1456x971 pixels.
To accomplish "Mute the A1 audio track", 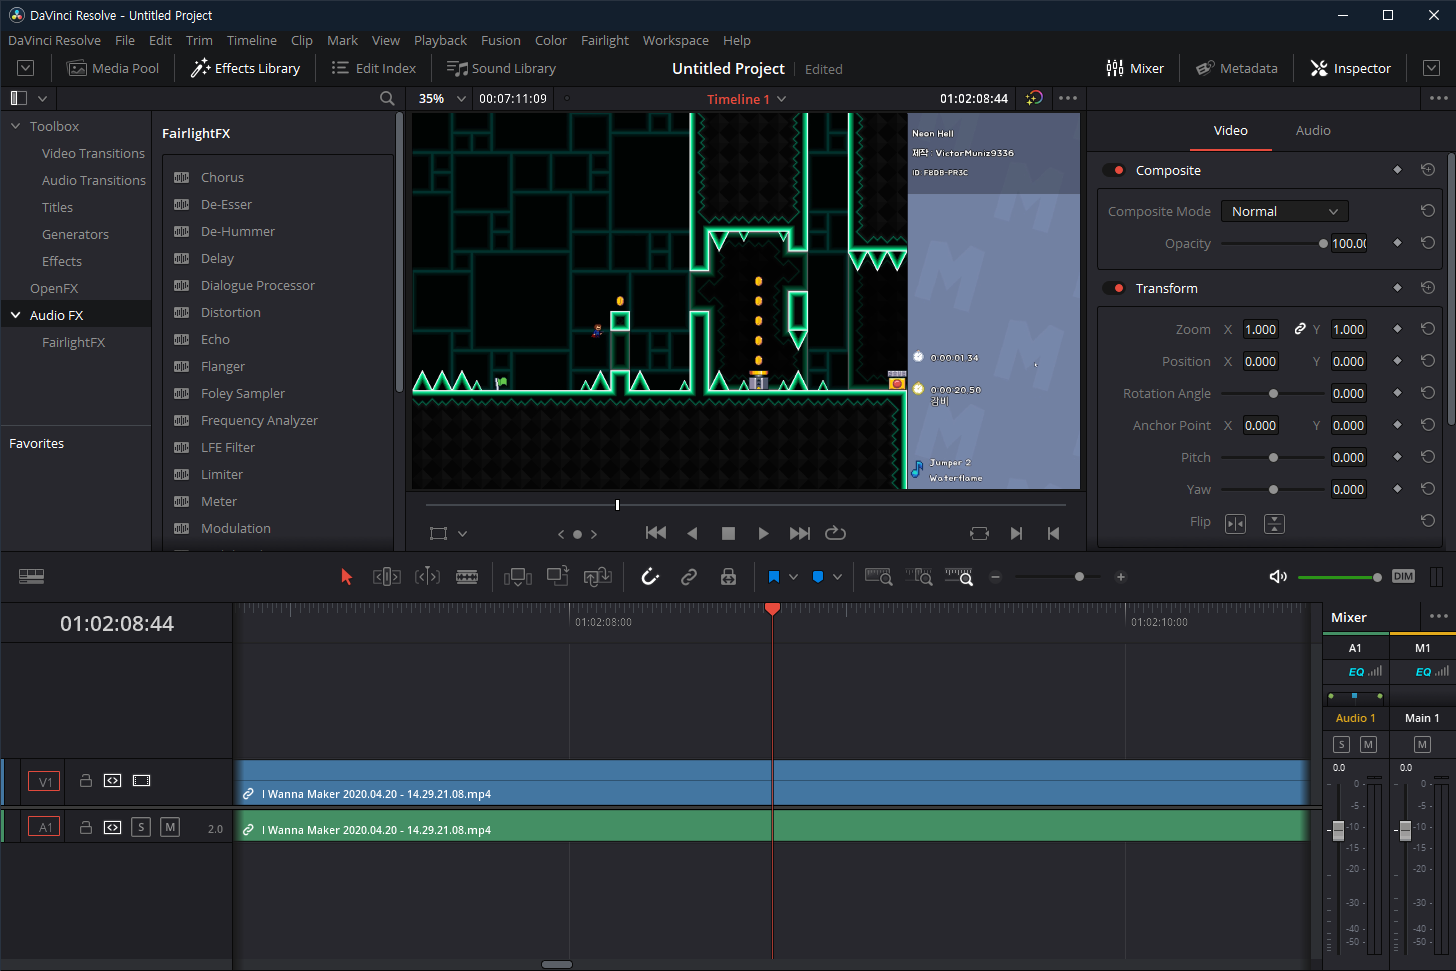I will [170, 827].
